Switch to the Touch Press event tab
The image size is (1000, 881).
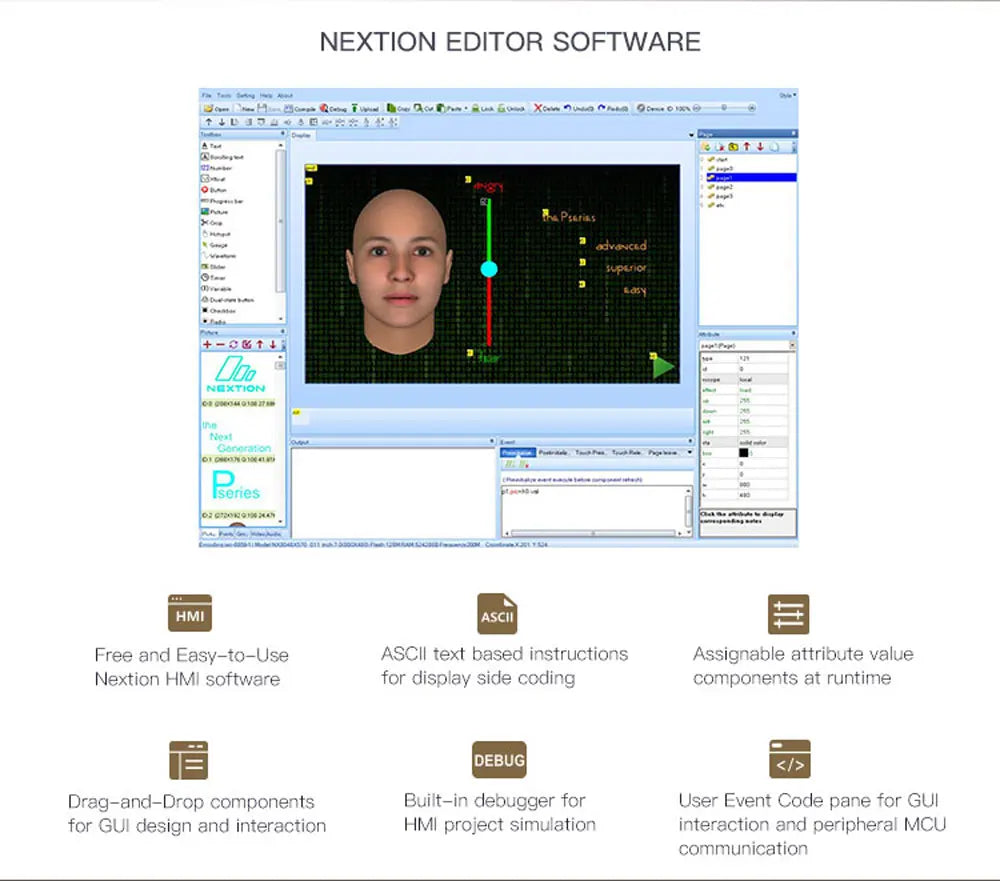[x=589, y=452]
